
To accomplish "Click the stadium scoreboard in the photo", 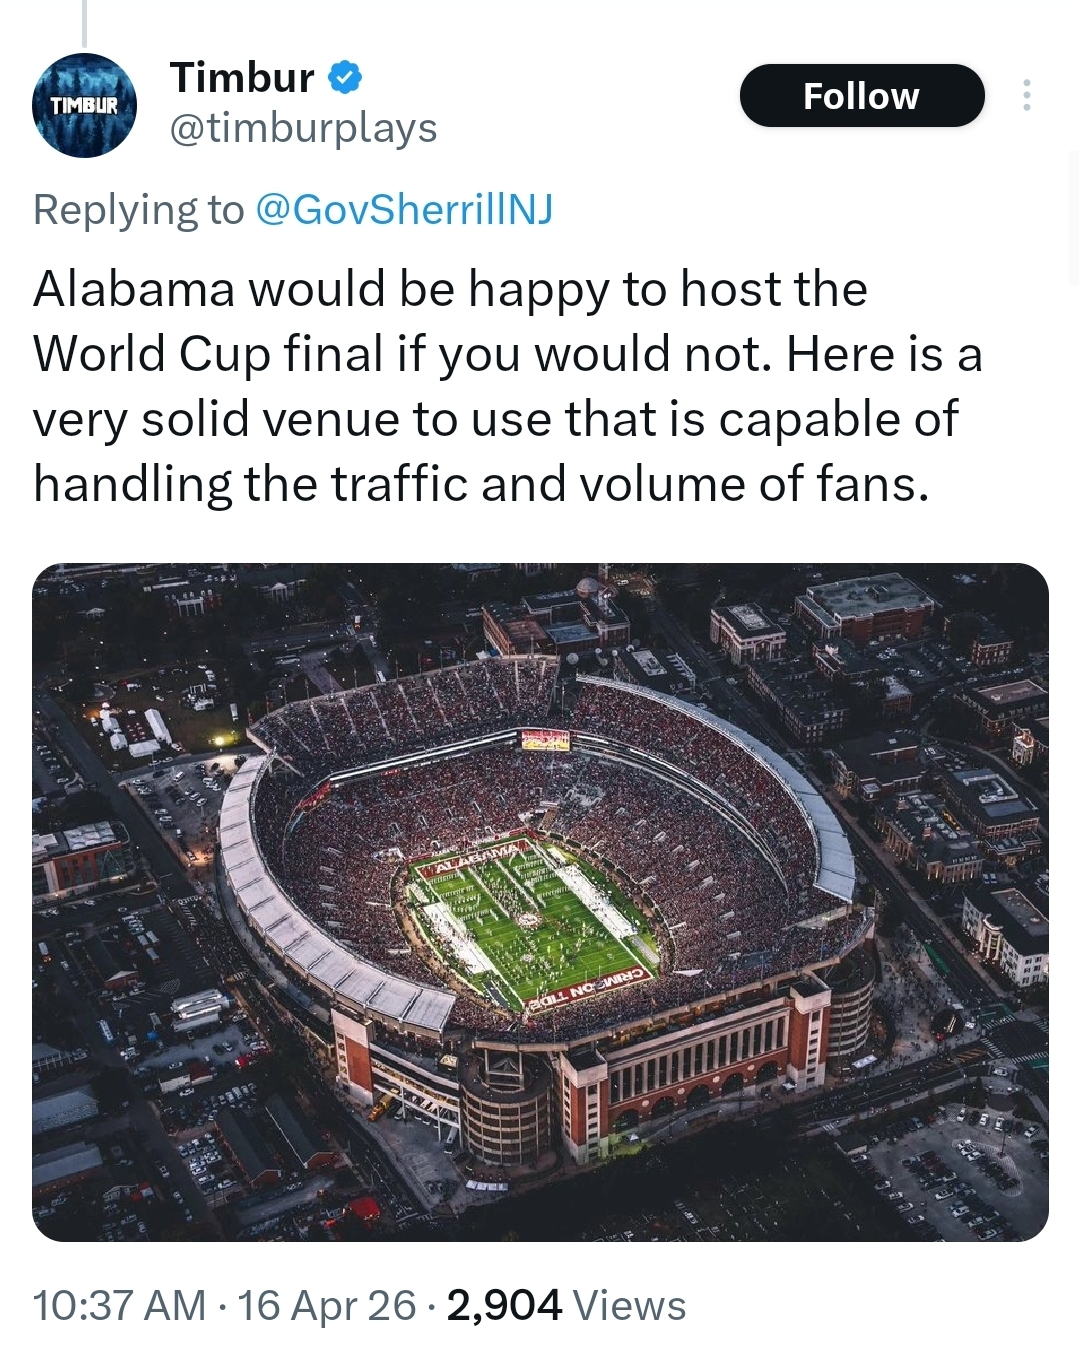I will click(x=545, y=740).
